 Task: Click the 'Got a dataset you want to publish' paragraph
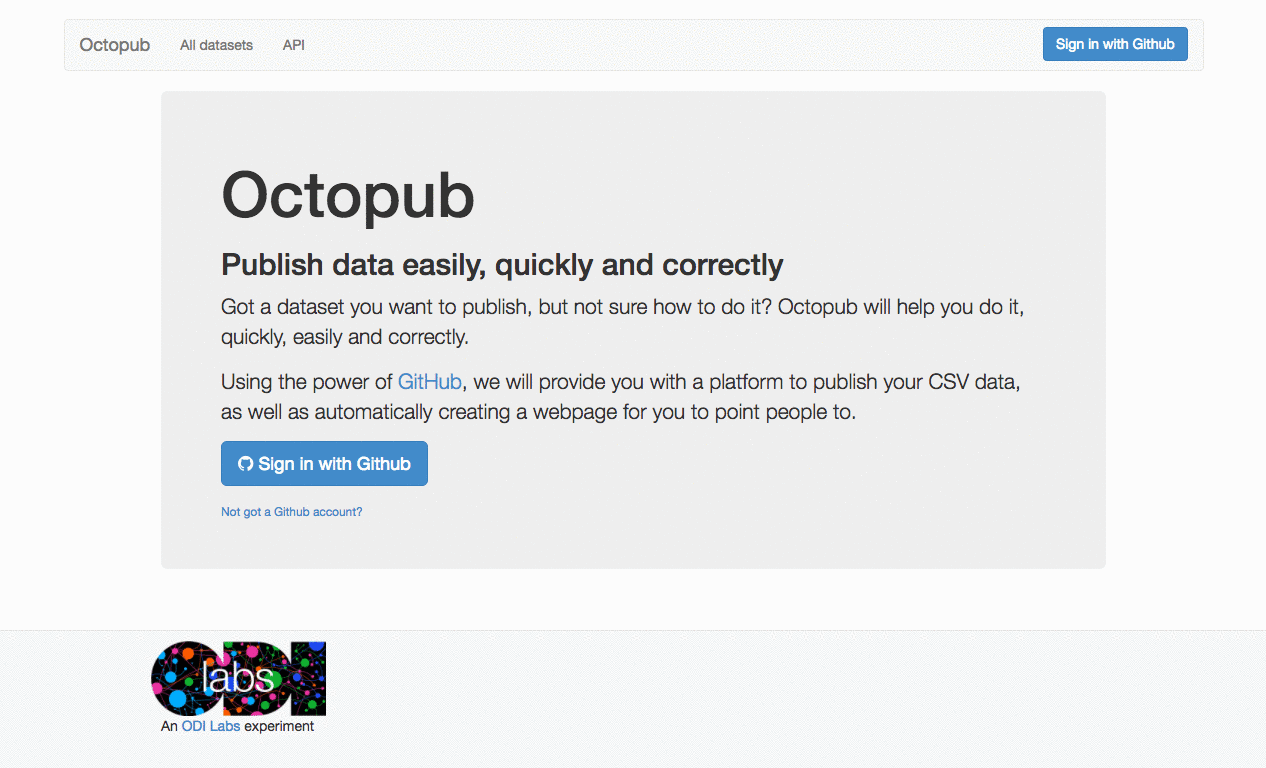click(622, 322)
